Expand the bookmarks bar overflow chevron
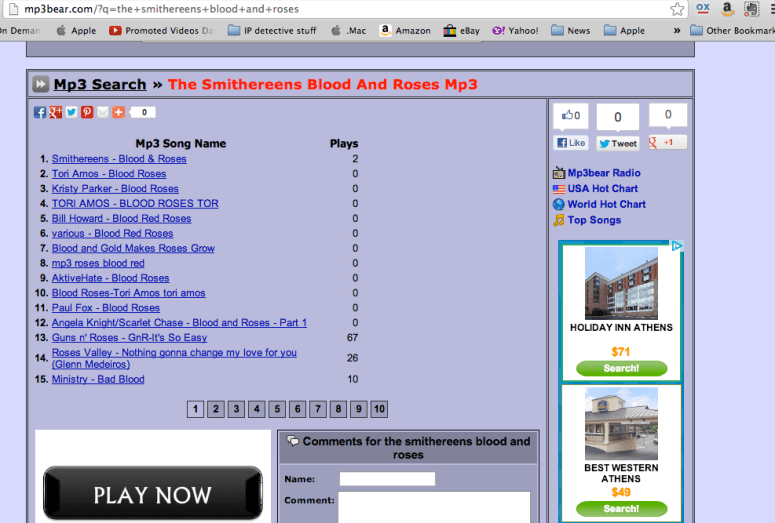Screen dimensions: 775x523 click(677, 31)
